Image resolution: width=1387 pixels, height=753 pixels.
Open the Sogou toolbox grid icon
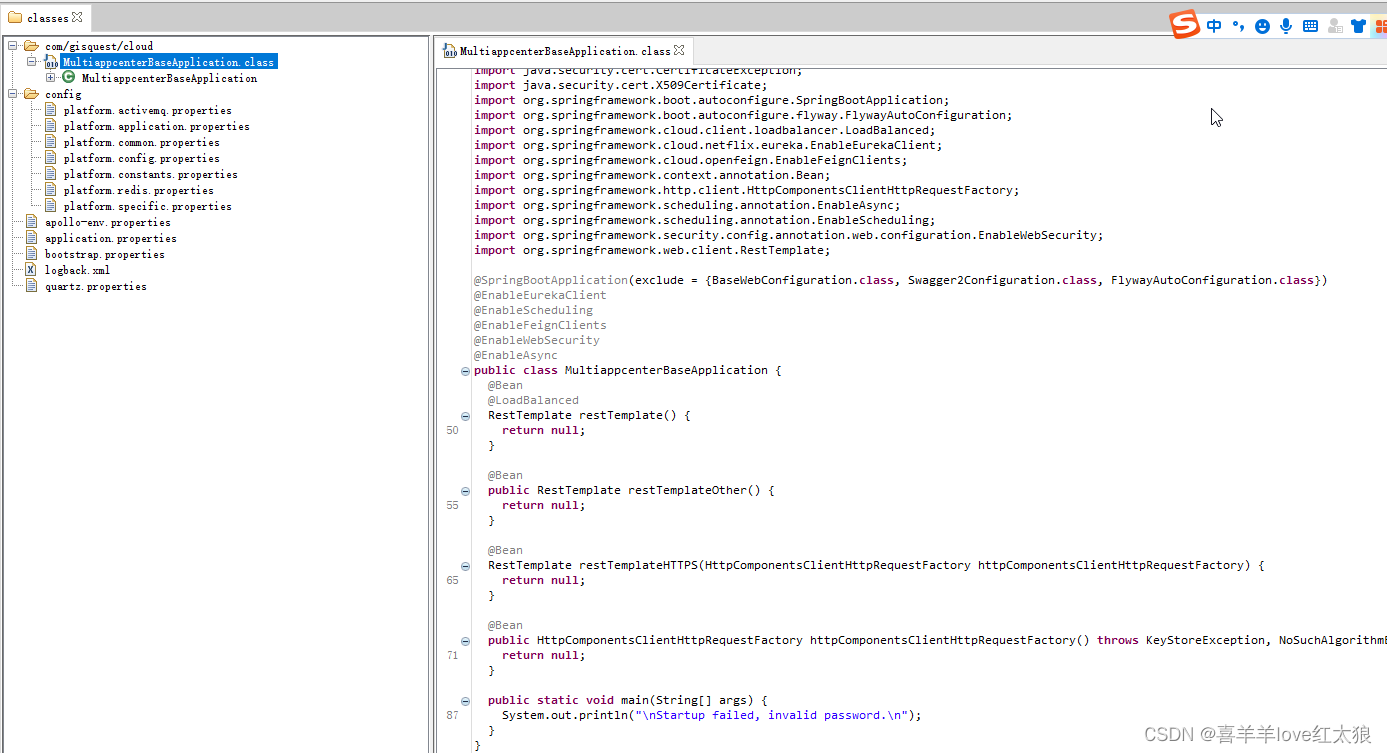[1380, 26]
